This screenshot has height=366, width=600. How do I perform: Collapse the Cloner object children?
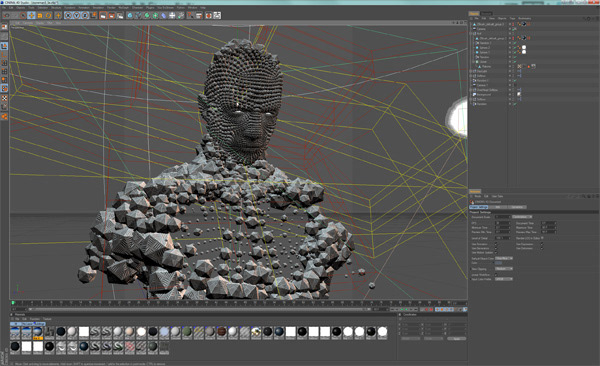coord(473,62)
